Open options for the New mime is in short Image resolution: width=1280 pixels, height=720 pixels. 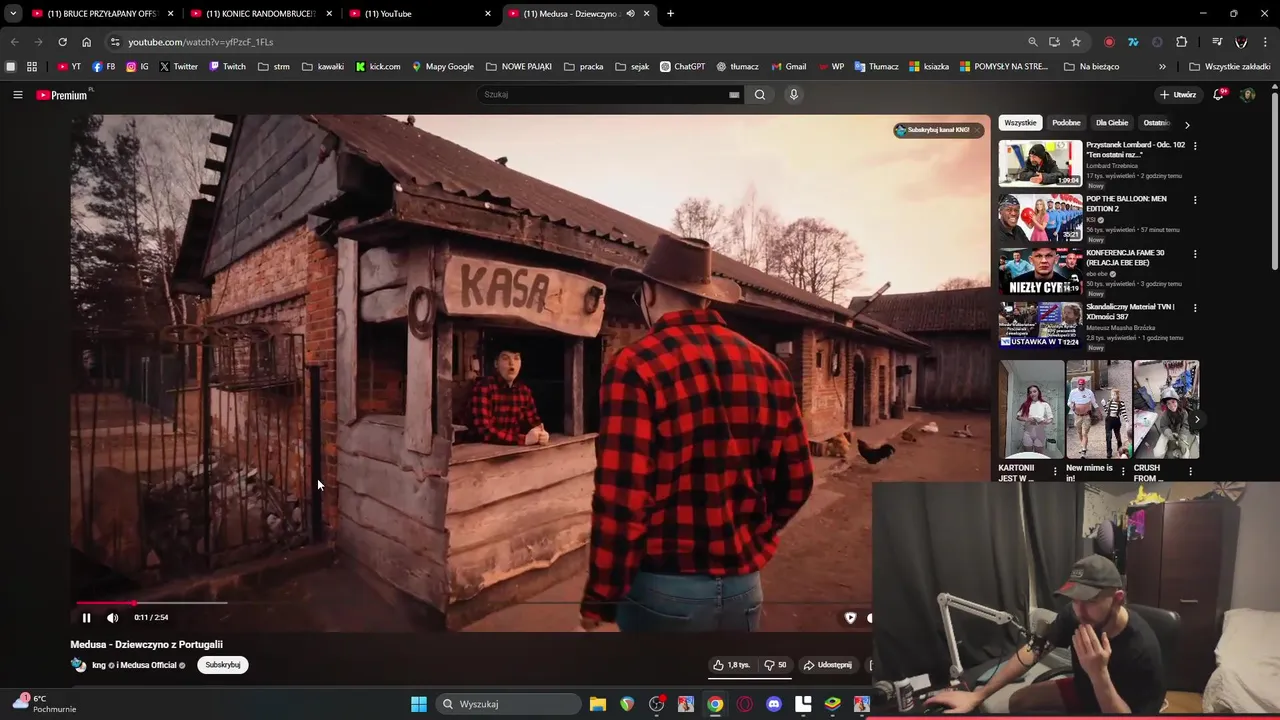1123,471
